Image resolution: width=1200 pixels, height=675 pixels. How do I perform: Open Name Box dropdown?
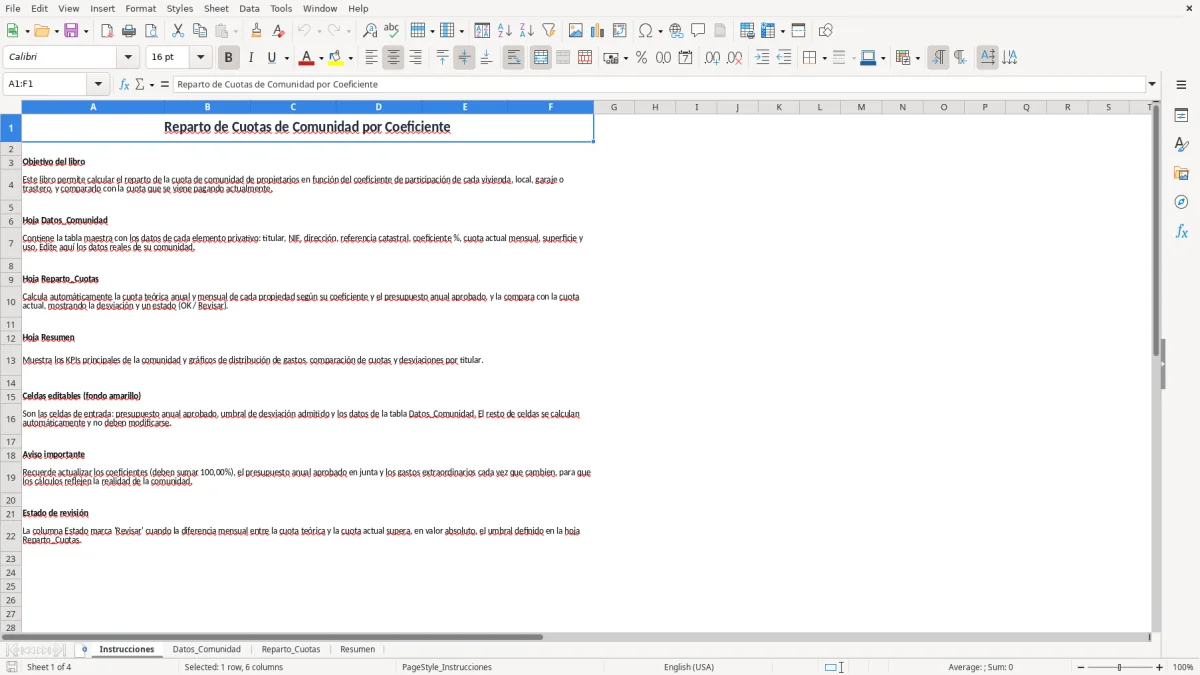pos(98,84)
